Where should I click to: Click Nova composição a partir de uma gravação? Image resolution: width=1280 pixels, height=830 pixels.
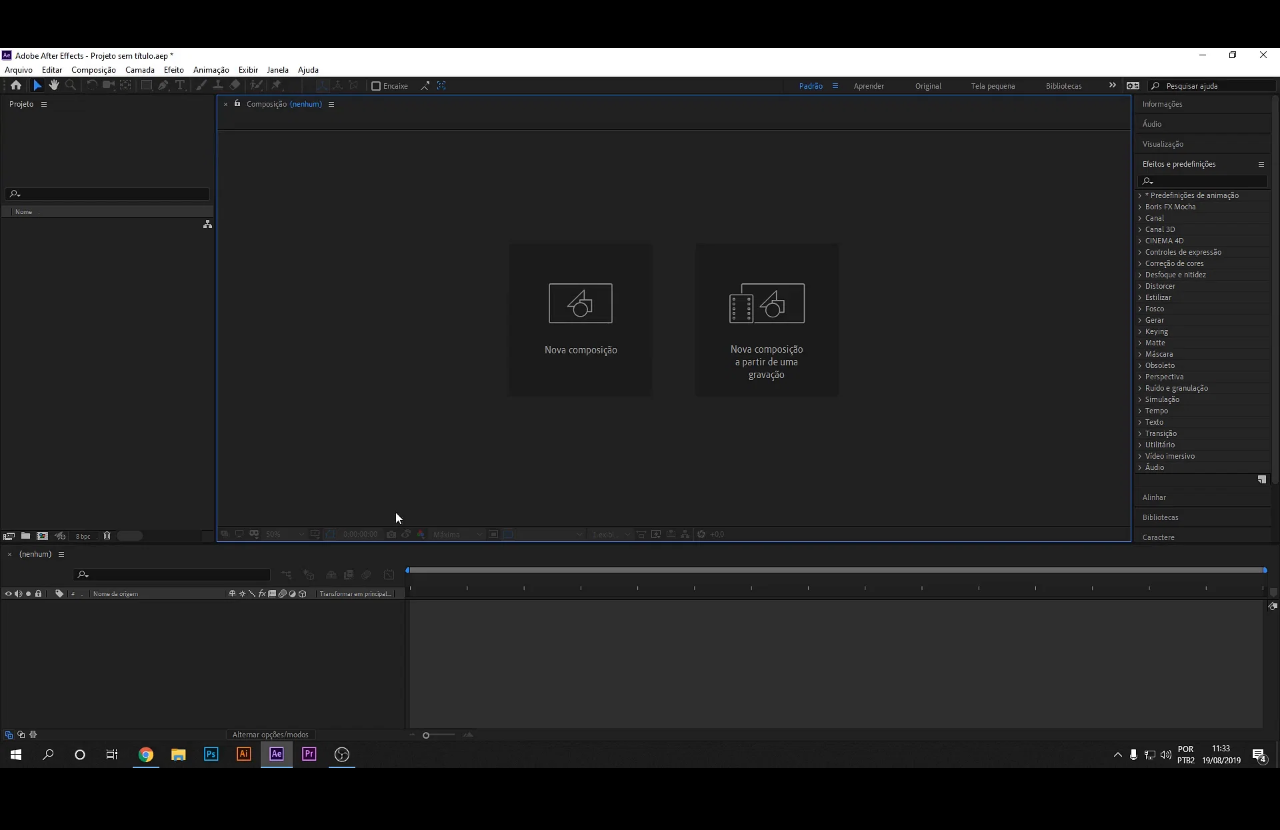coord(767,319)
